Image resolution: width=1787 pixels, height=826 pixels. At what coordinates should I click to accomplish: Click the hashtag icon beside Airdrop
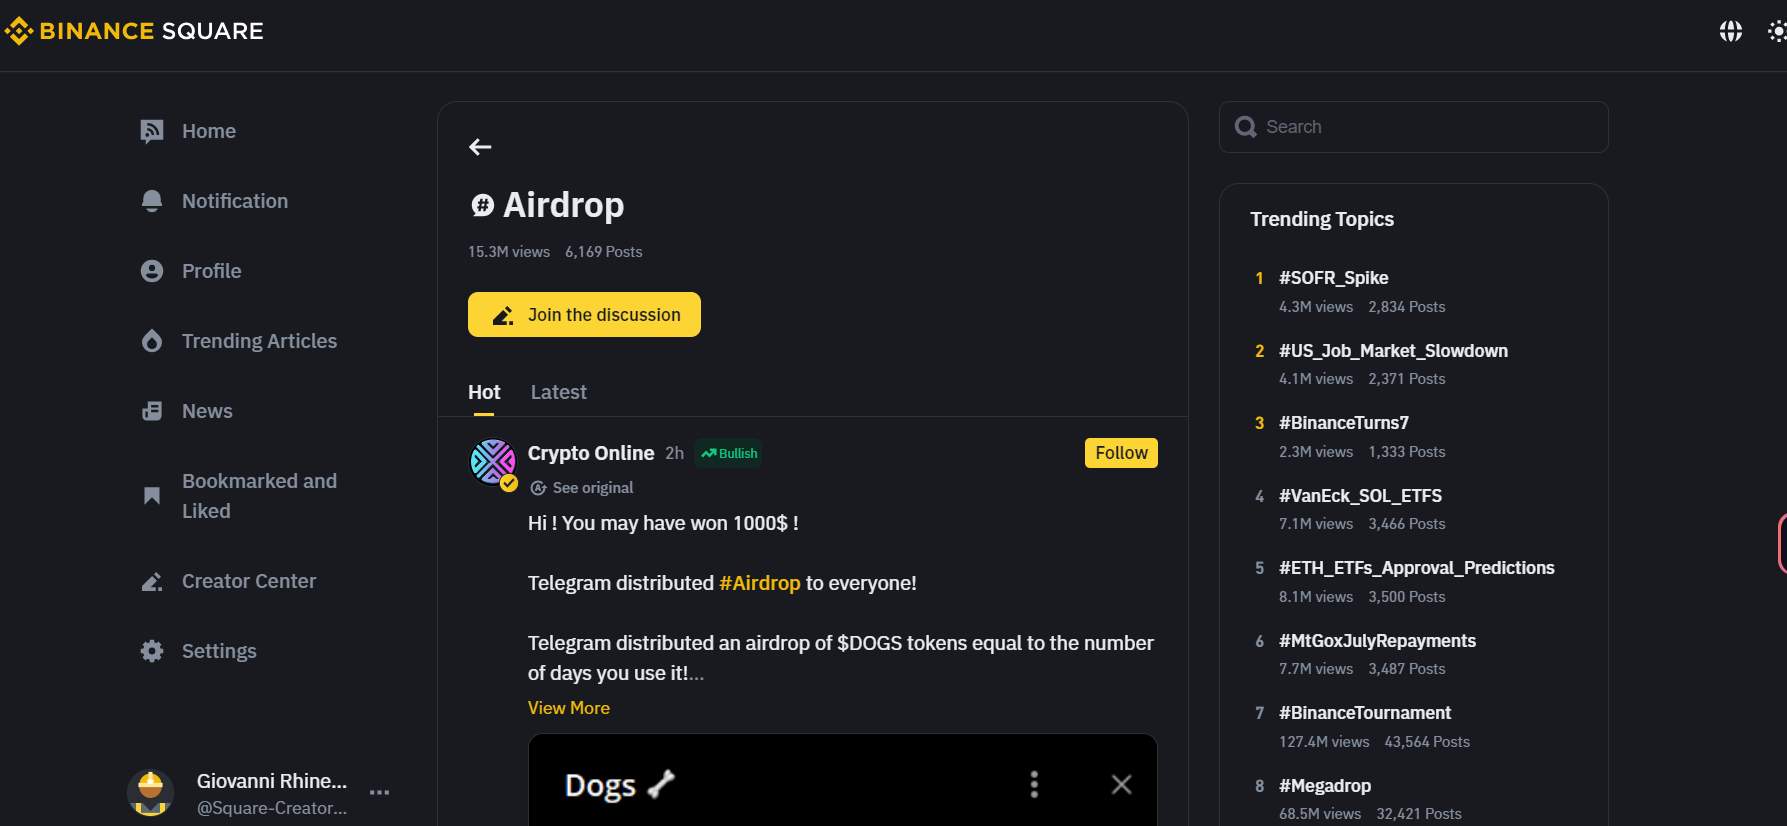click(482, 205)
